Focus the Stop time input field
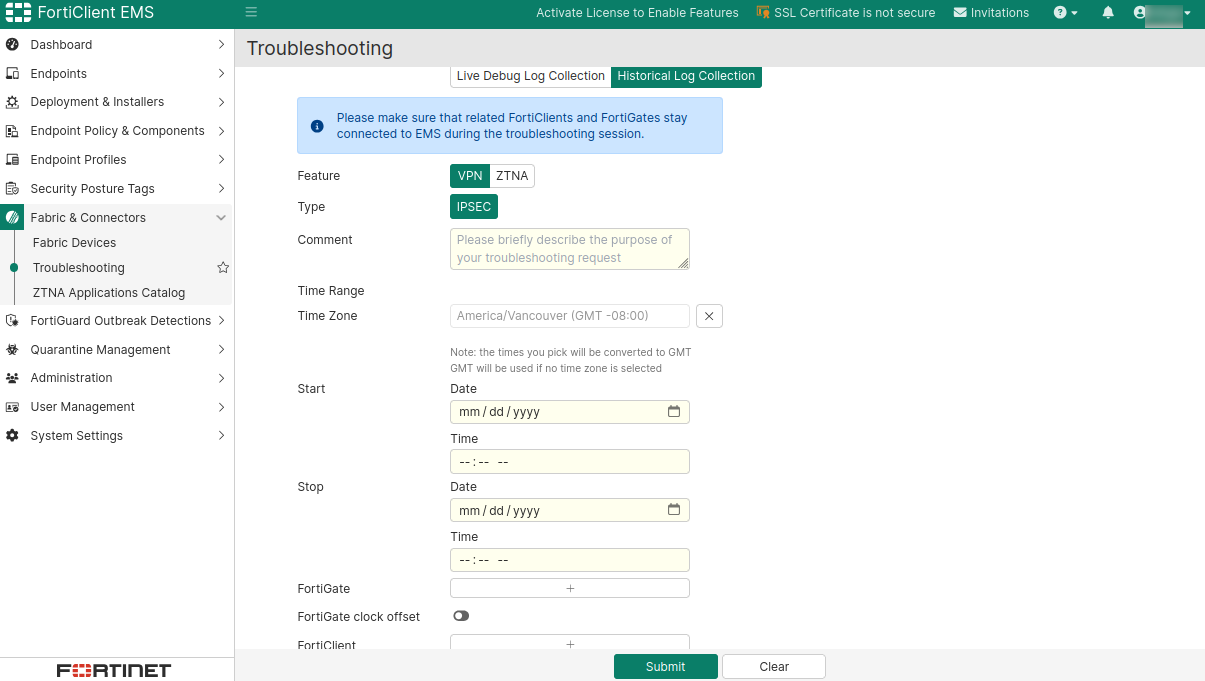1205x681 pixels. [x=570, y=560]
